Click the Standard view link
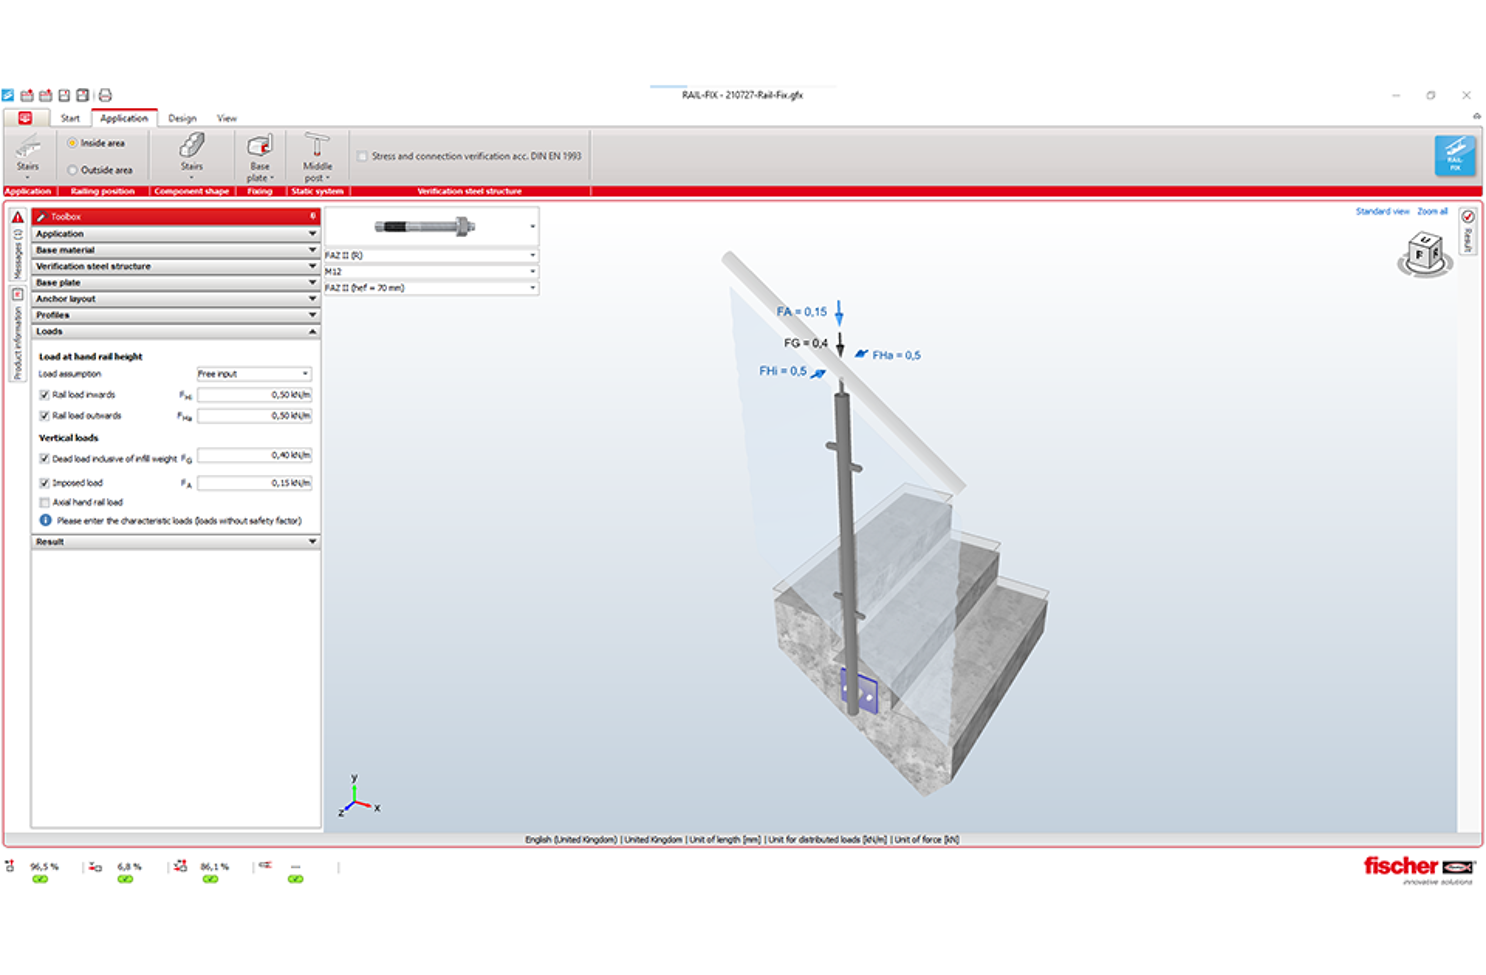 (1382, 211)
